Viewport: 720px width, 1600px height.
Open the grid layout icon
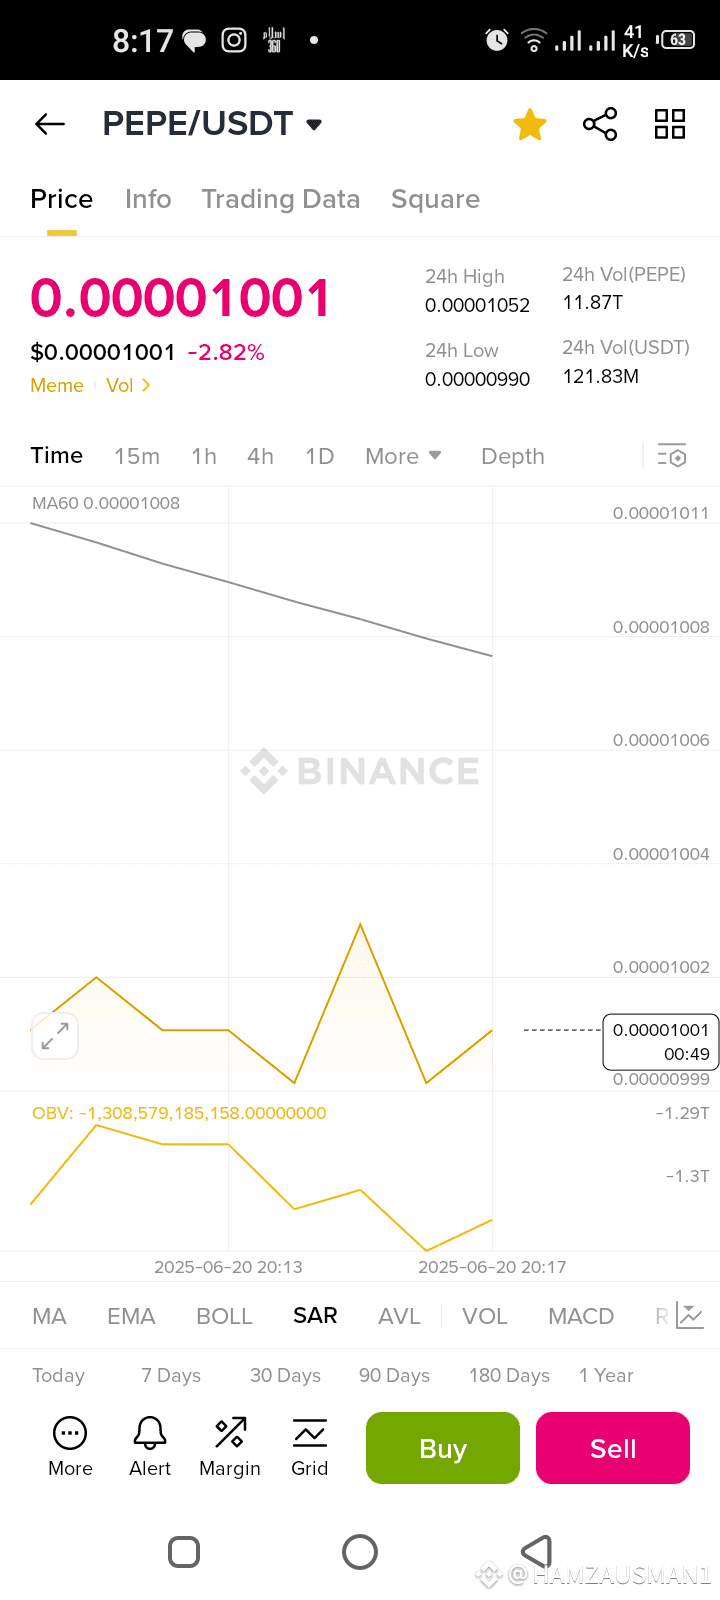(x=670, y=124)
